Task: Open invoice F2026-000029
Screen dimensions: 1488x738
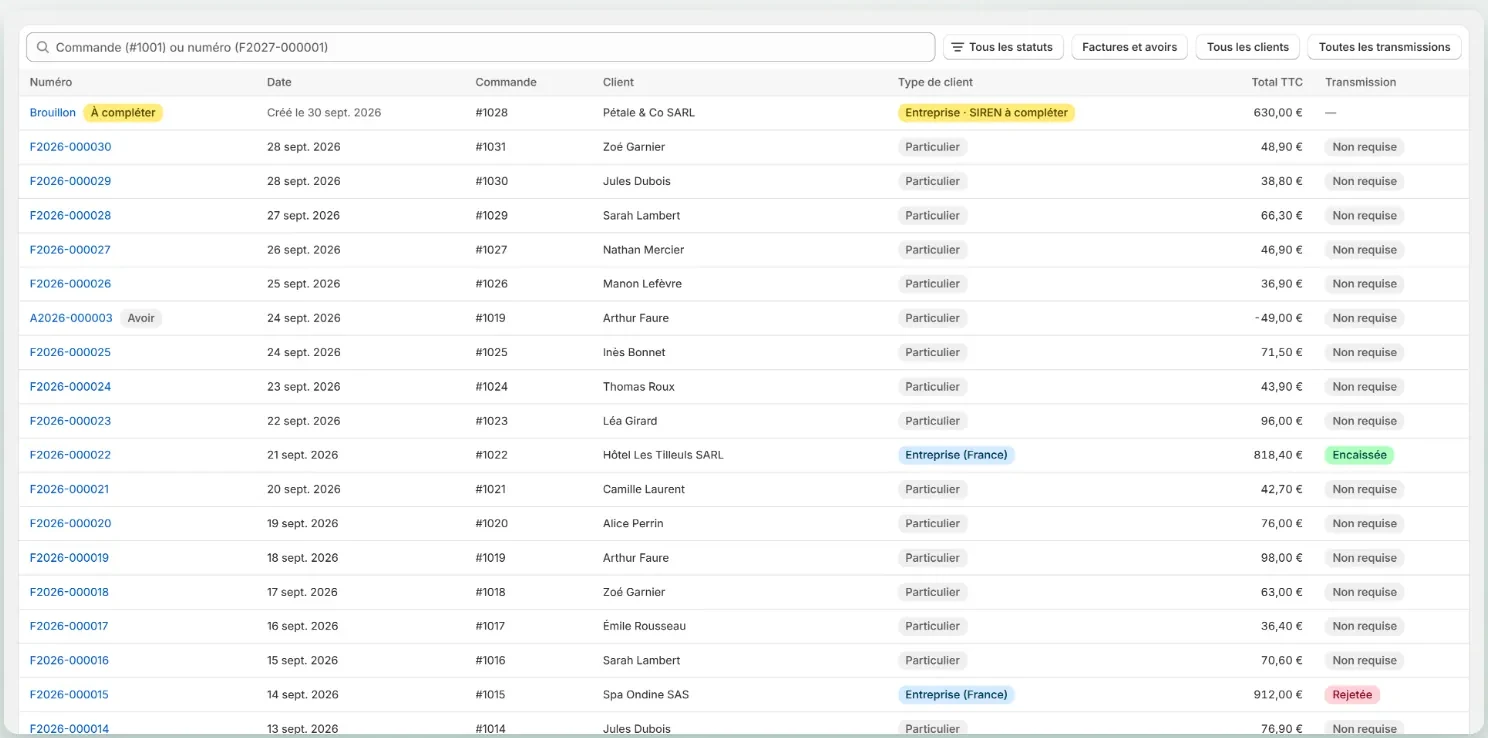Action: (70, 181)
